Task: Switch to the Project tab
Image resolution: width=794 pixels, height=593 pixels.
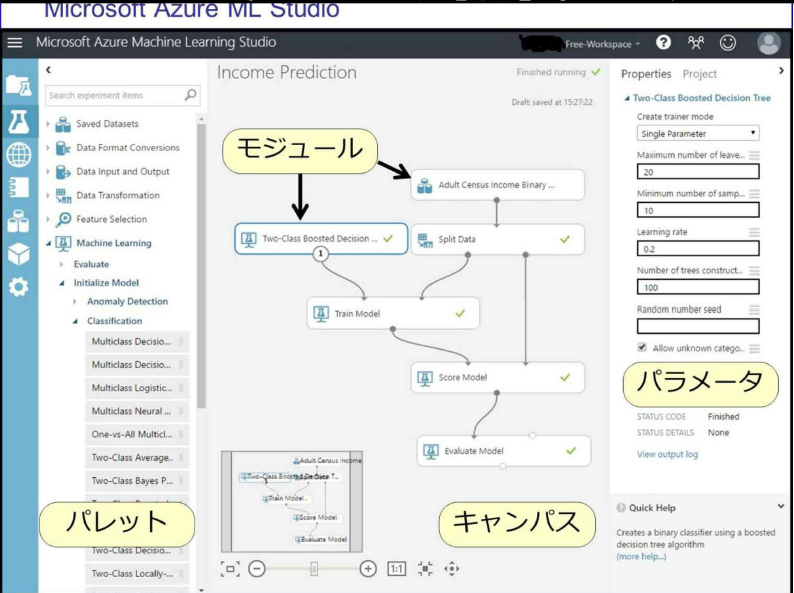Action: point(699,74)
